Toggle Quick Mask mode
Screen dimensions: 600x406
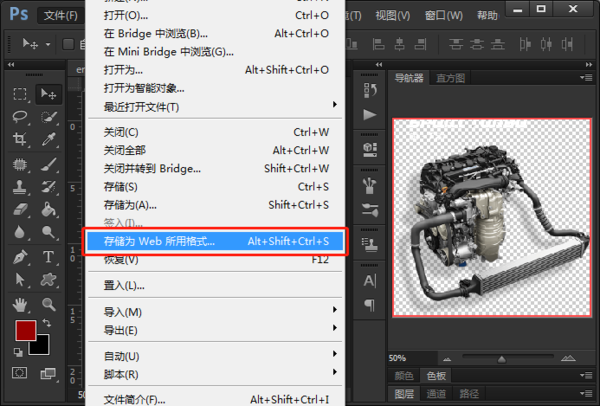(x=20, y=372)
